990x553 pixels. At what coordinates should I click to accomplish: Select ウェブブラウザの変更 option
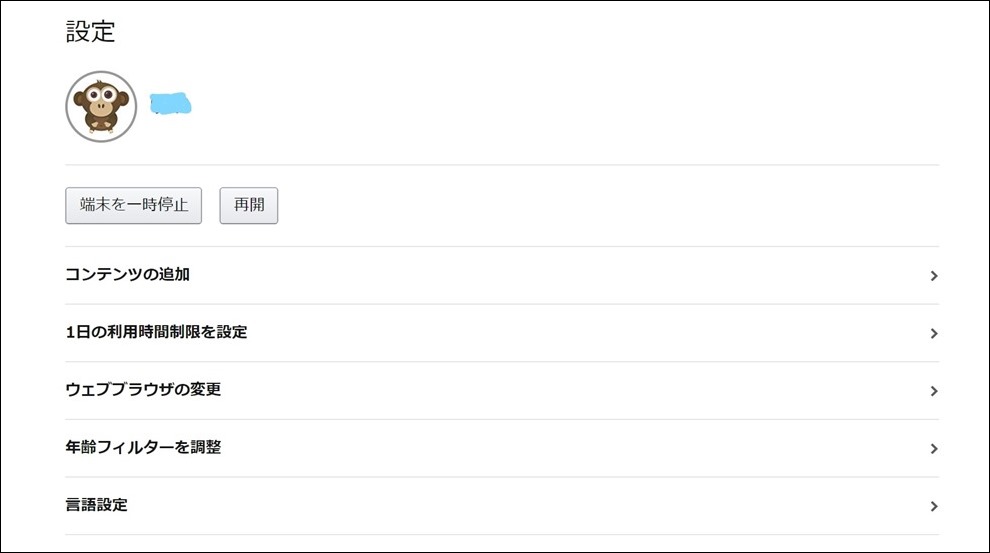(502, 390)
